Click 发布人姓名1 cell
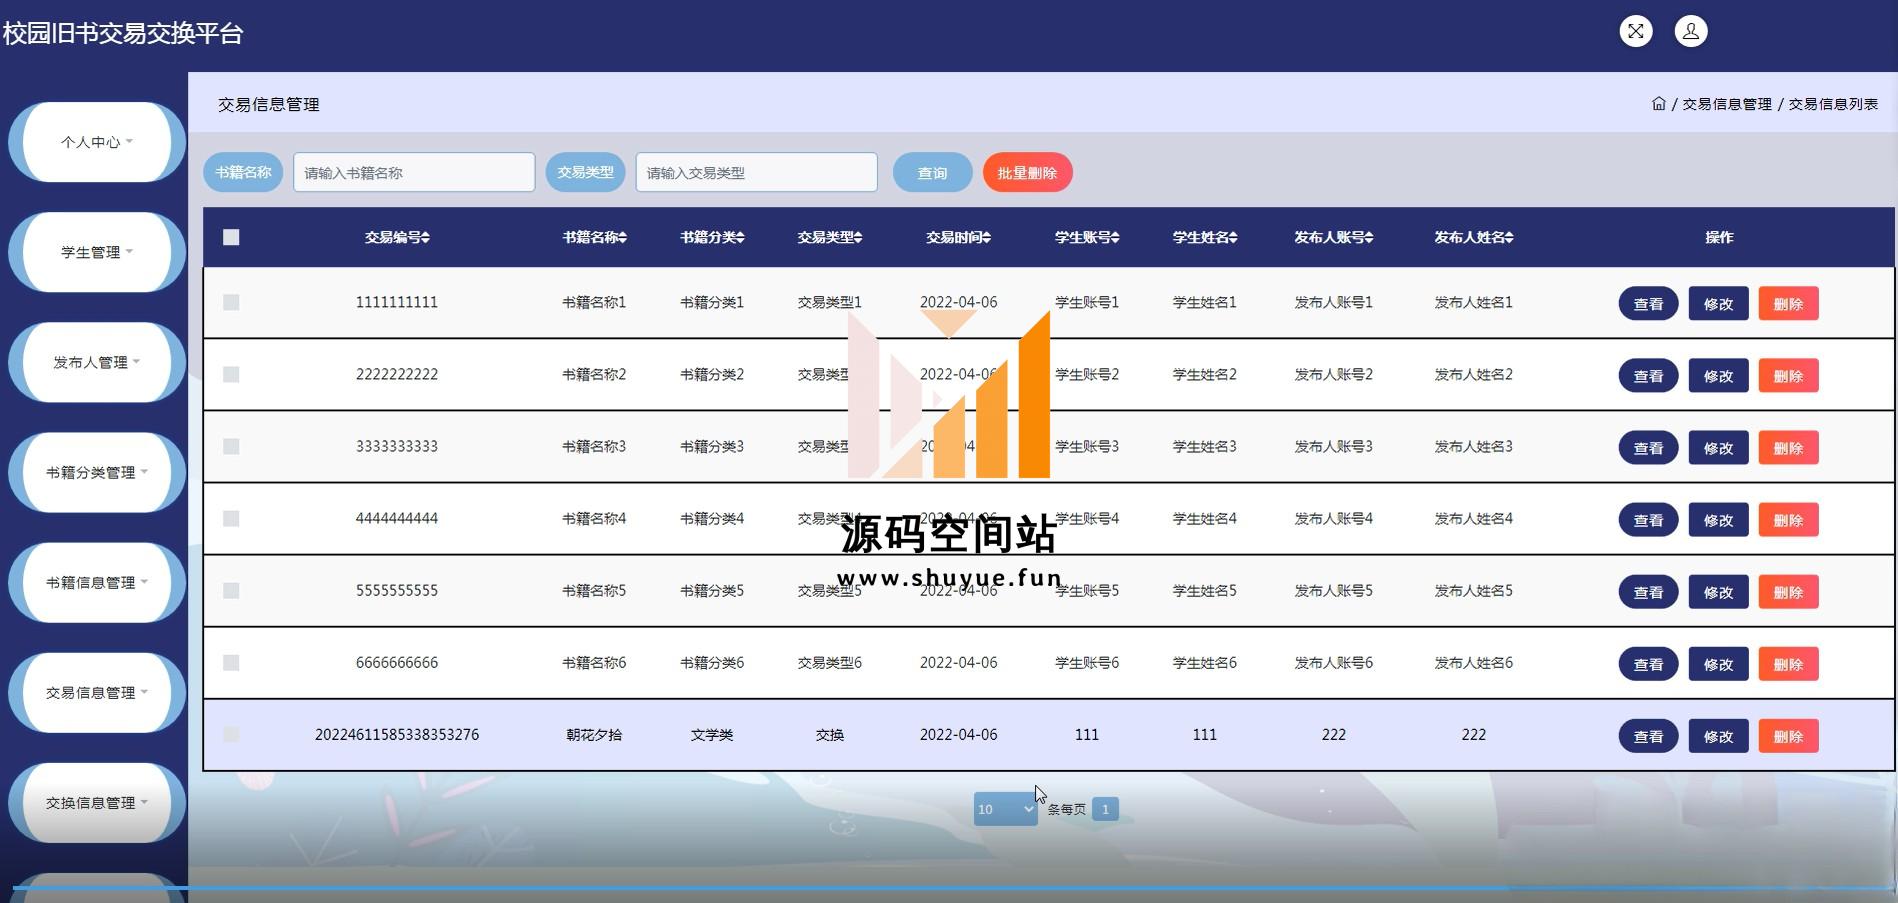 click(x=1474, y=302)
